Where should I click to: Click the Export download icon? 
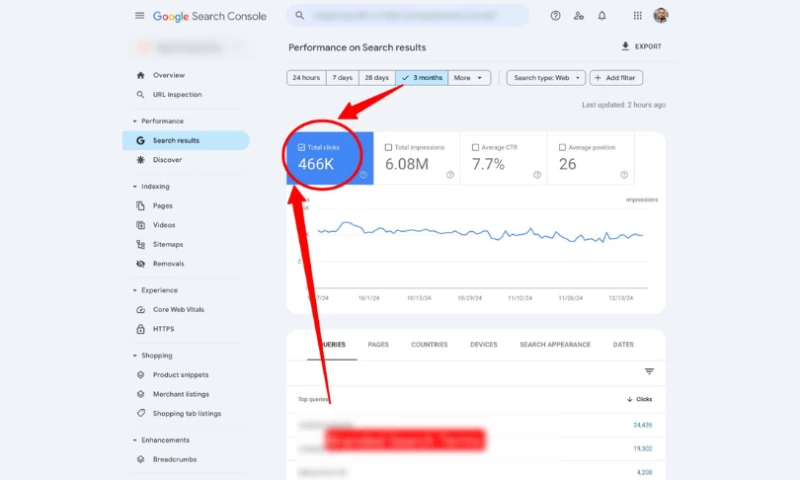625,46
